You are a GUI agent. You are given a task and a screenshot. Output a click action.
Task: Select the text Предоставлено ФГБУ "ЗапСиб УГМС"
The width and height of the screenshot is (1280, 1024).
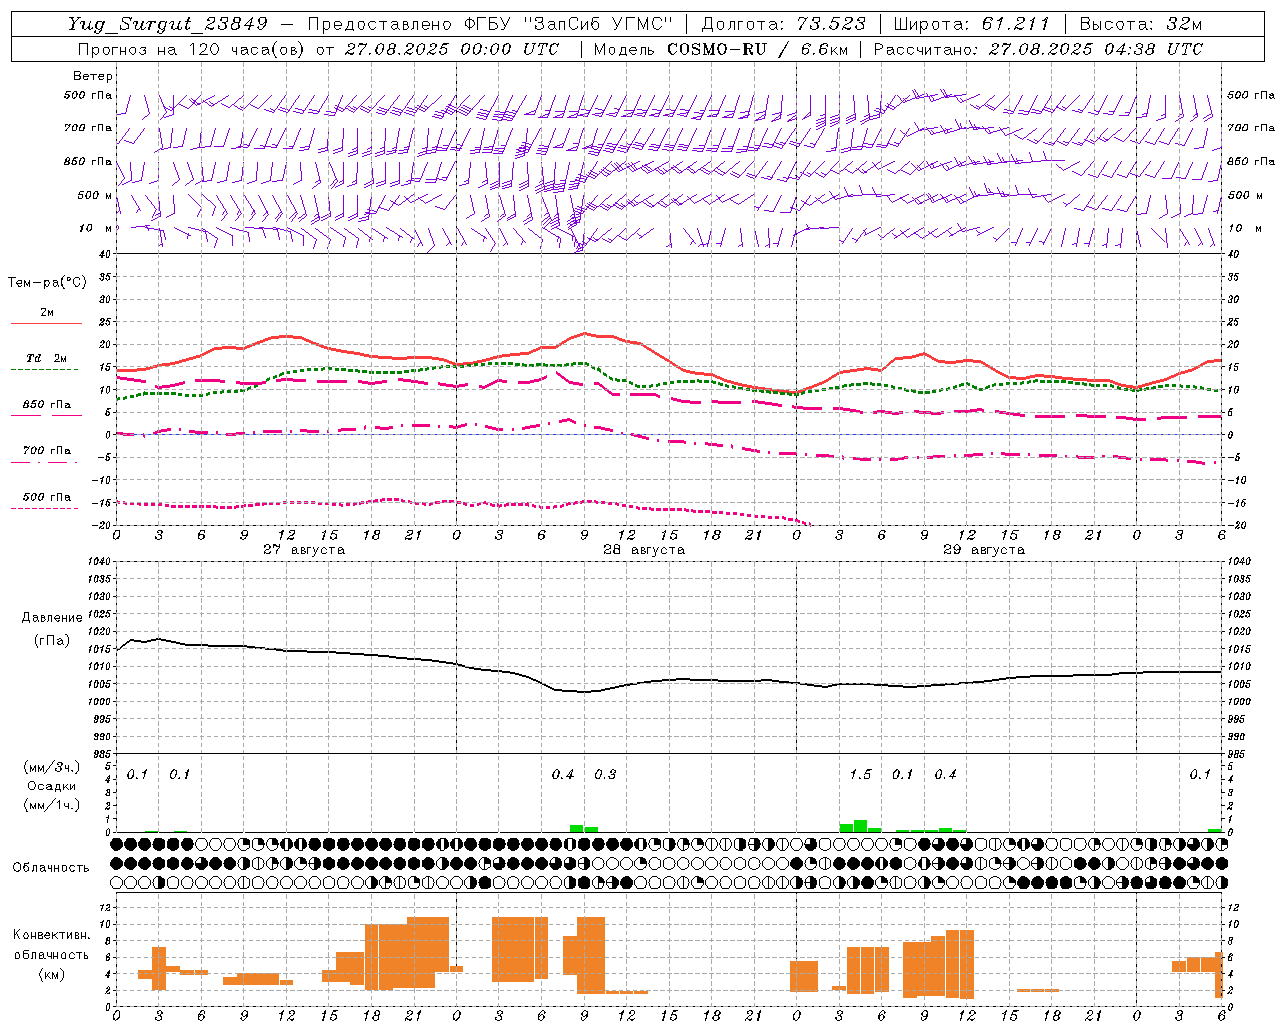[491, 24]
